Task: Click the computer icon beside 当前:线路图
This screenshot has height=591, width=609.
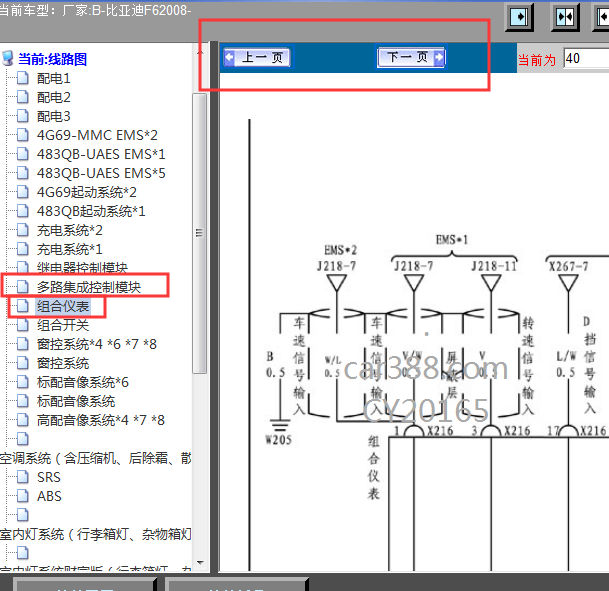Action: click(x=8, y=58)
